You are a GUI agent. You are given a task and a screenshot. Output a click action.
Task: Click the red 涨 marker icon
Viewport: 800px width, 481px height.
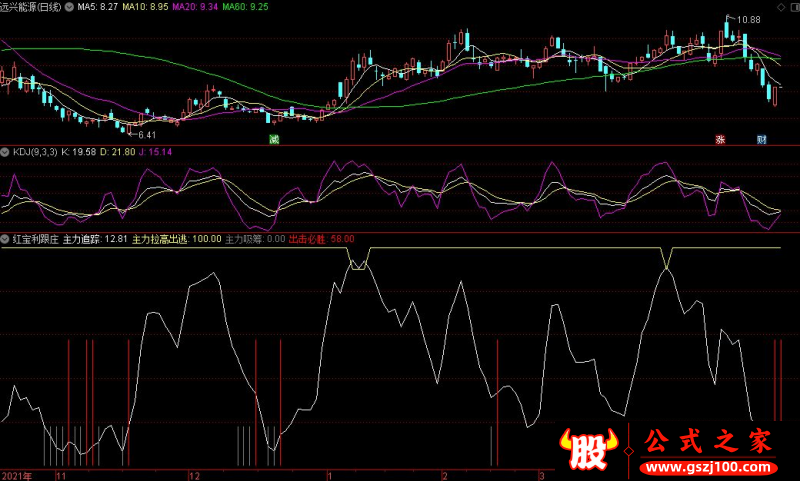[x=720, y=139]
